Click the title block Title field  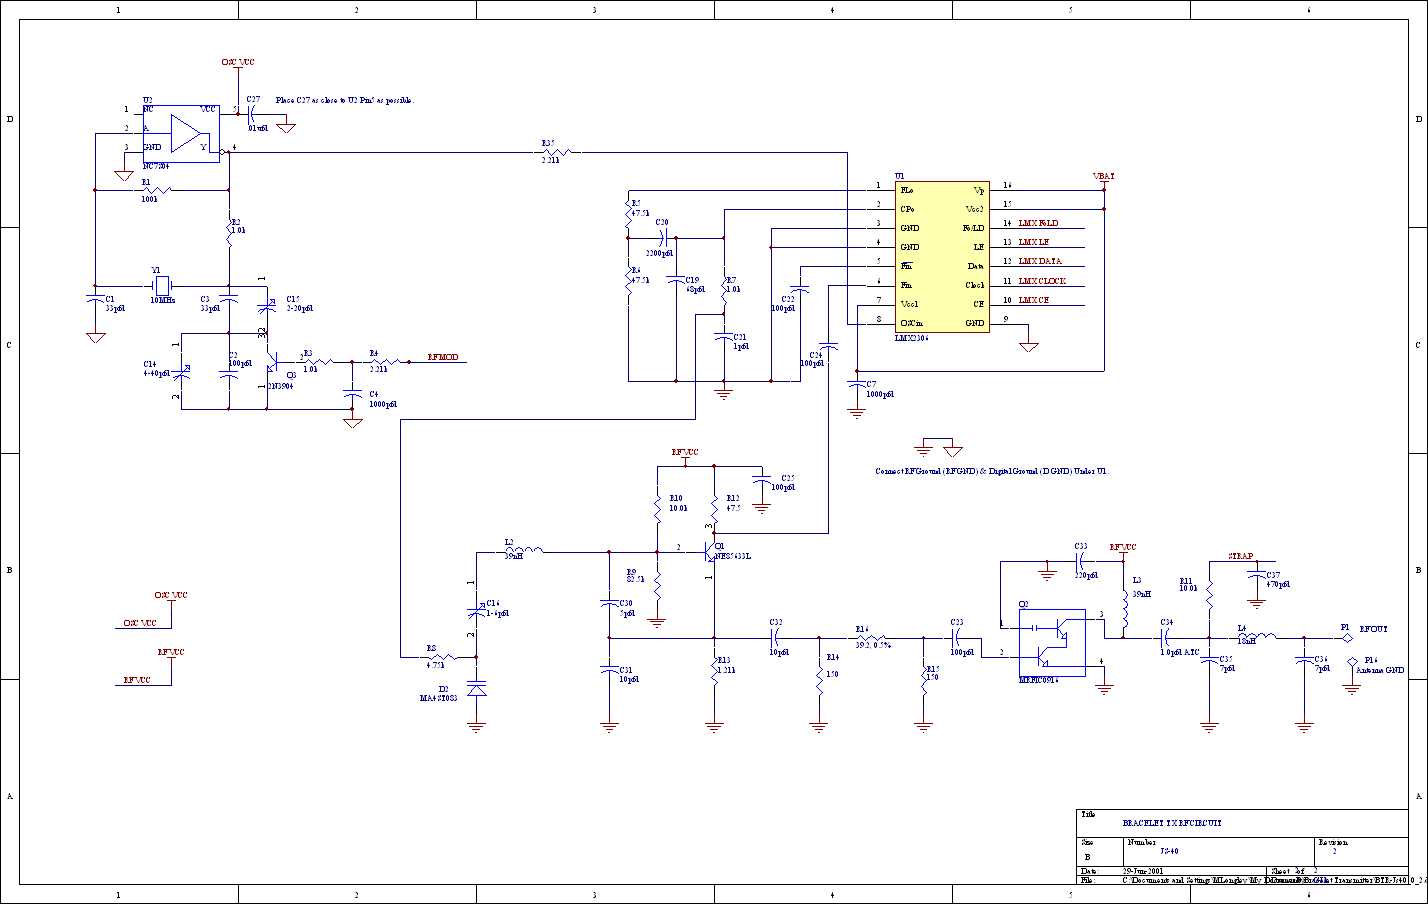coord(1172,823)
